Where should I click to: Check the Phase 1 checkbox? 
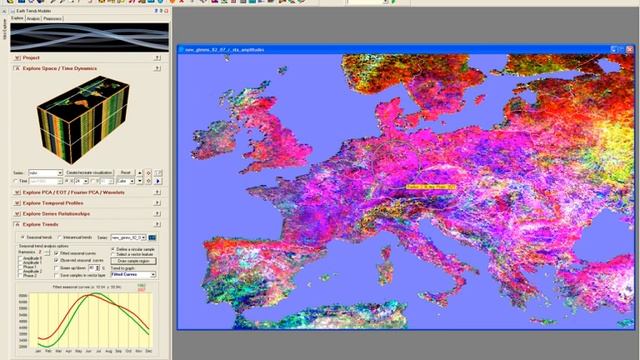click(20, 267)
